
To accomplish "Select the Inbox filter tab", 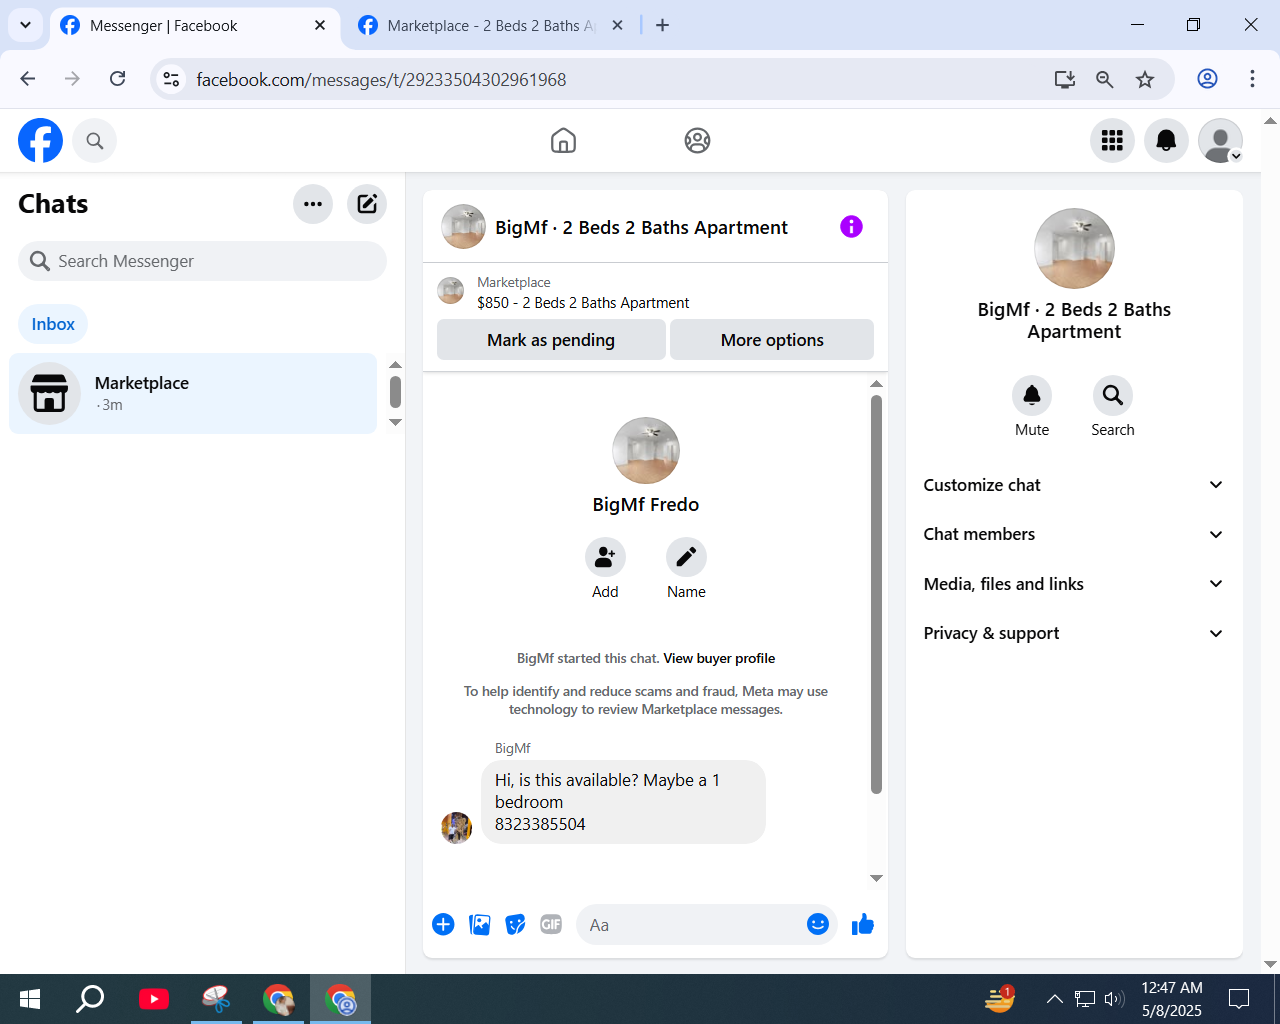I will 53,324.
